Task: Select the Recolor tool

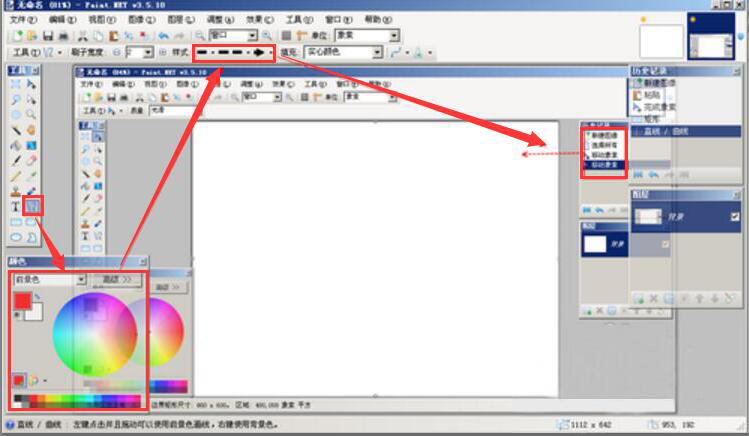Action: point(31,191)
